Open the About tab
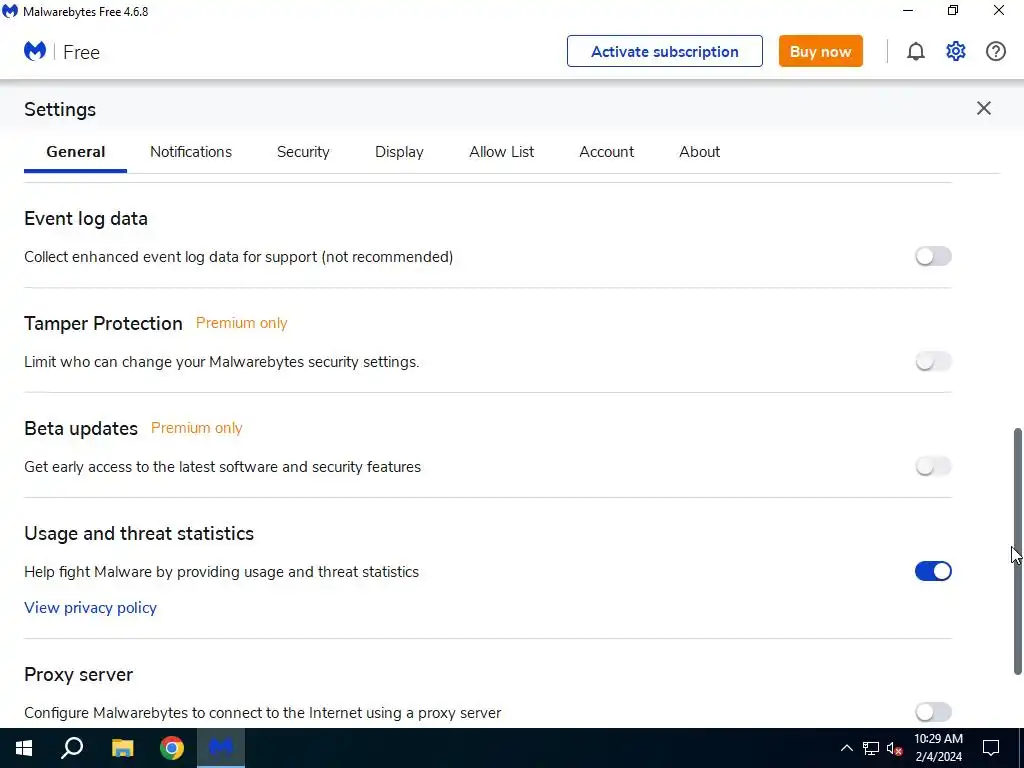 tap(699, 152)
